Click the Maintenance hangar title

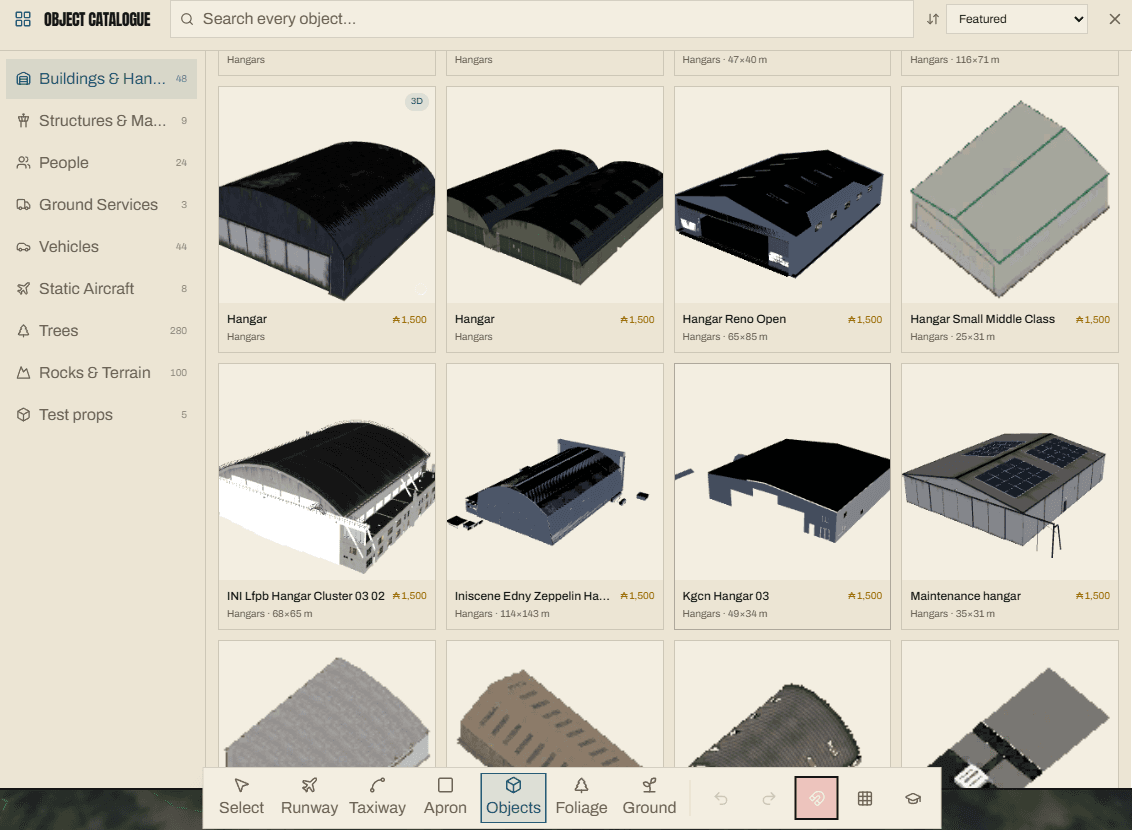pyautogui.click(x=965, y=596)
